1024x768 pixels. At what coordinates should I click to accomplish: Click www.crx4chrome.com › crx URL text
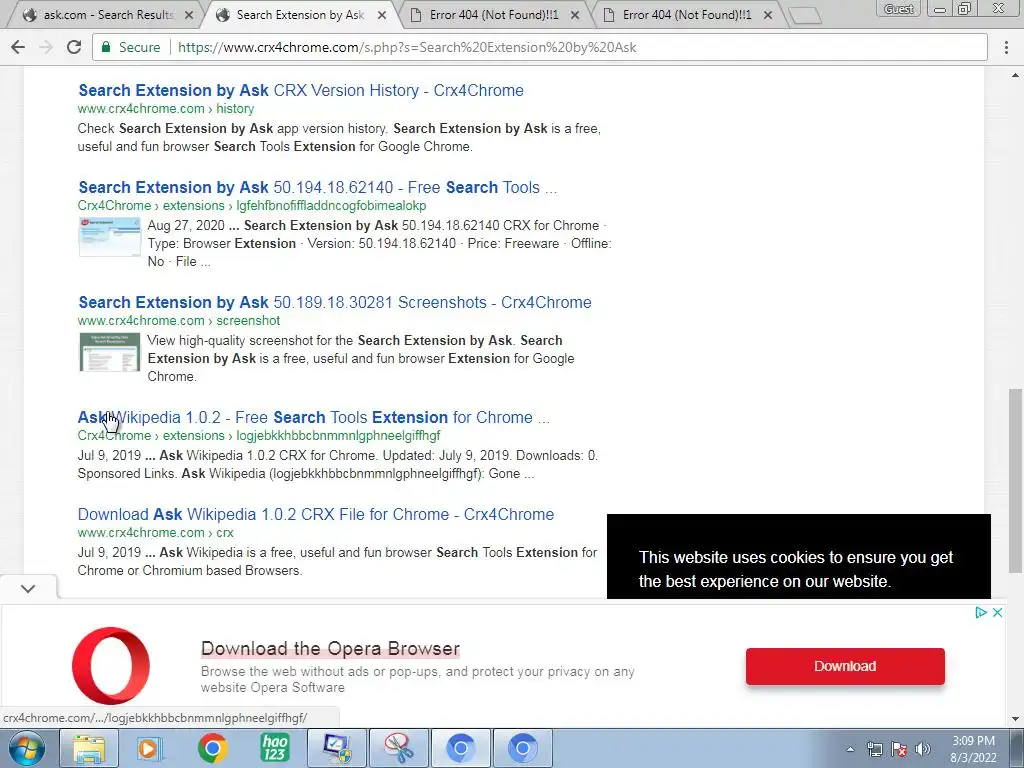pos(155,533)
